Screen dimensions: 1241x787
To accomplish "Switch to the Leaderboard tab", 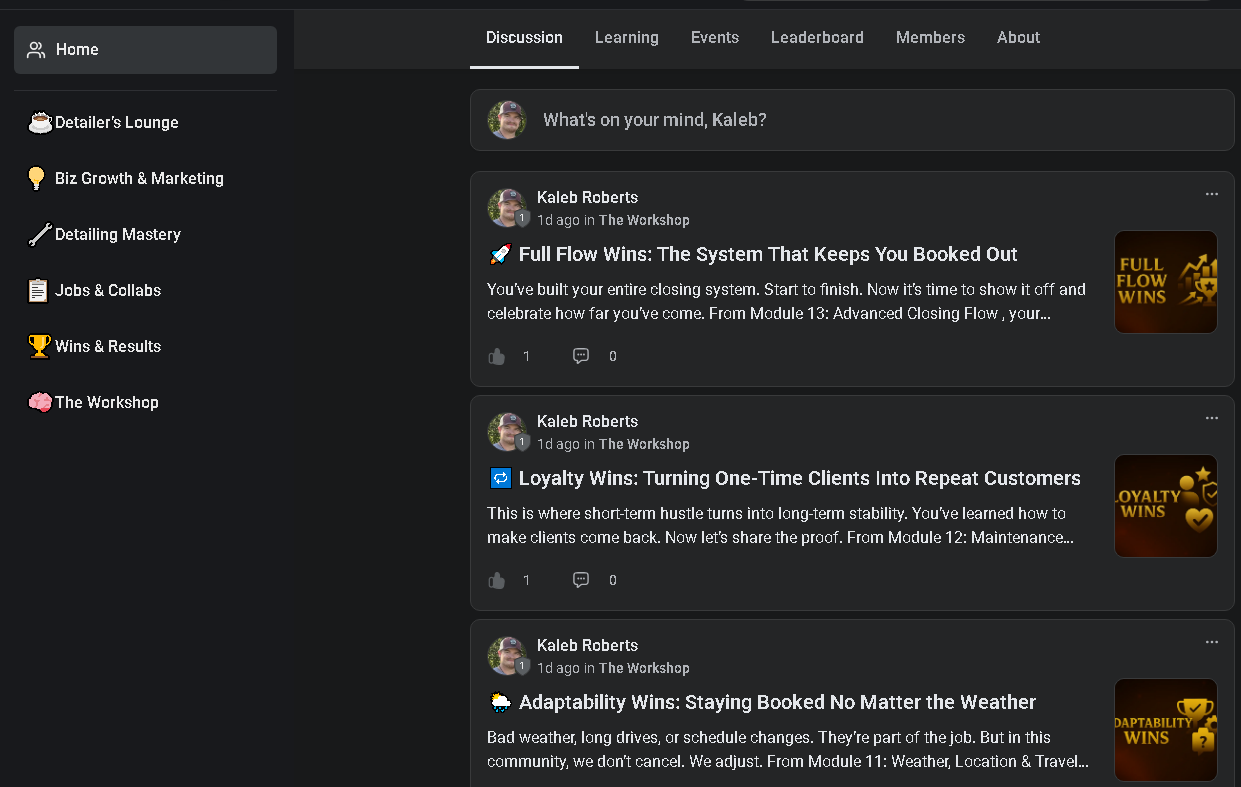I will click(817, 37).
